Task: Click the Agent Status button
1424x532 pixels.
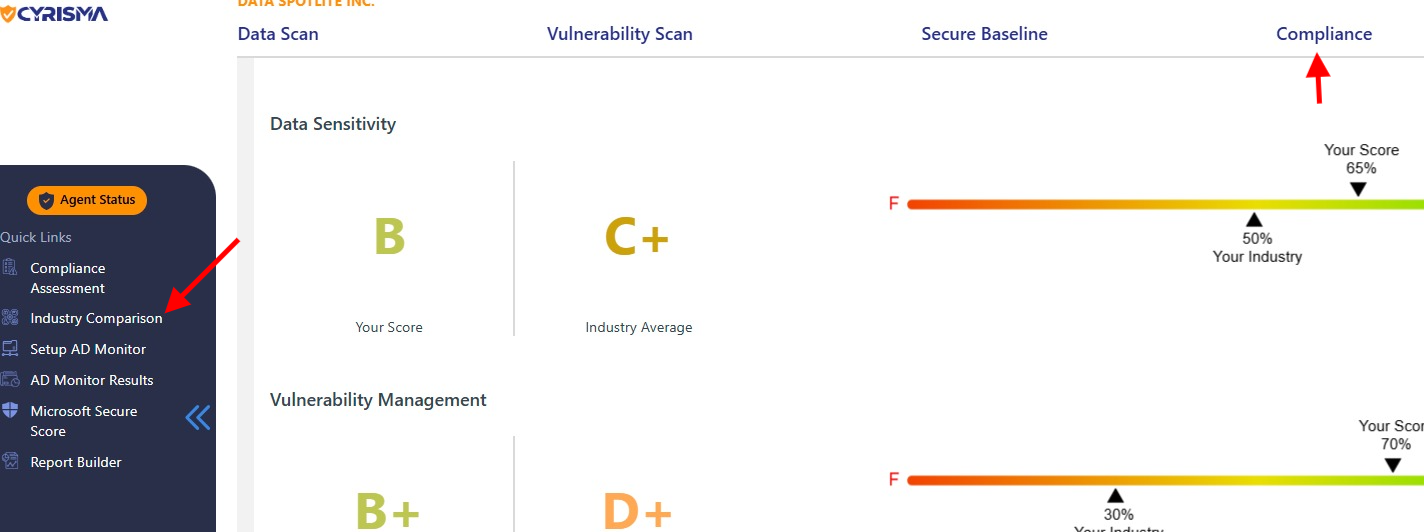Action: 87,200
